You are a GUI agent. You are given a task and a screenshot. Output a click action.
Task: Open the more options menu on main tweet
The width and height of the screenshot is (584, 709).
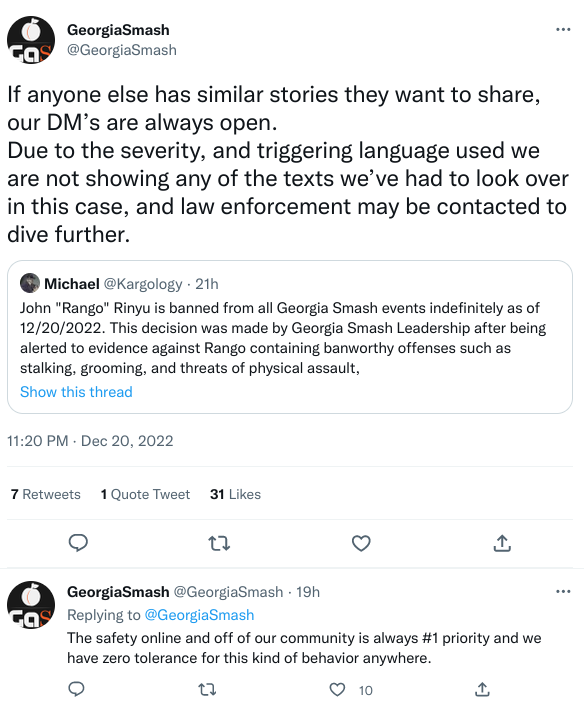[x=563, y=30]
